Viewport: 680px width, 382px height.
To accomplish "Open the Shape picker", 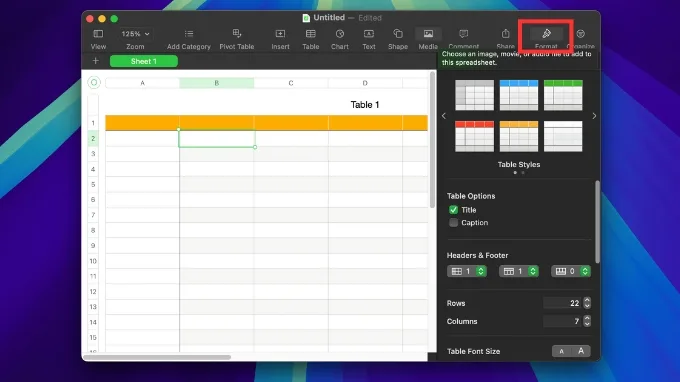I will 398,33.
